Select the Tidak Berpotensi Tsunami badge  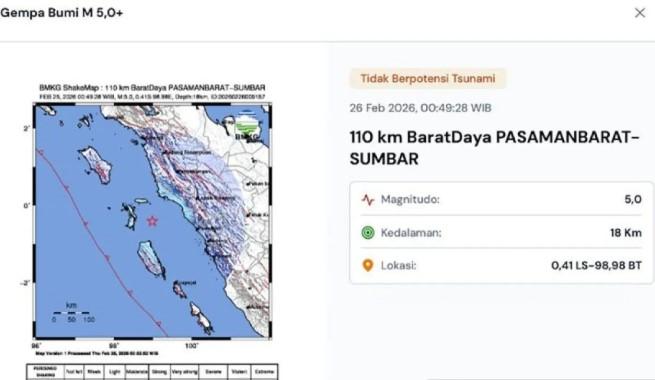(x=428, y=79)
